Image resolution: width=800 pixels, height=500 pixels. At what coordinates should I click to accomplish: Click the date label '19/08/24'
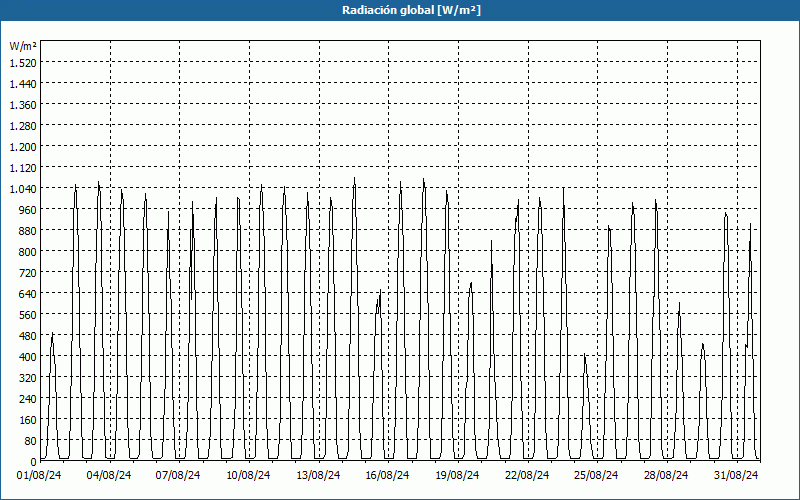pos(457,476)
